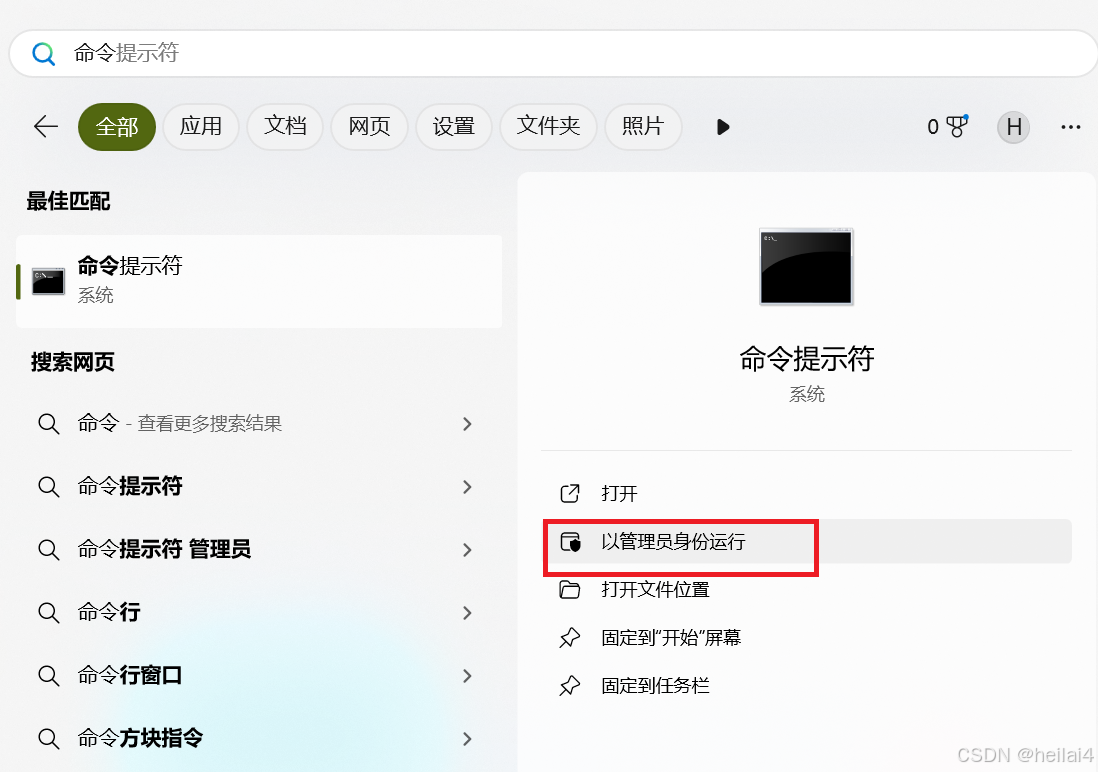The height and width of the screenshot is (772, 1098).
Task: Switch to the 文档 filter tab
Action: pos(285,127)
